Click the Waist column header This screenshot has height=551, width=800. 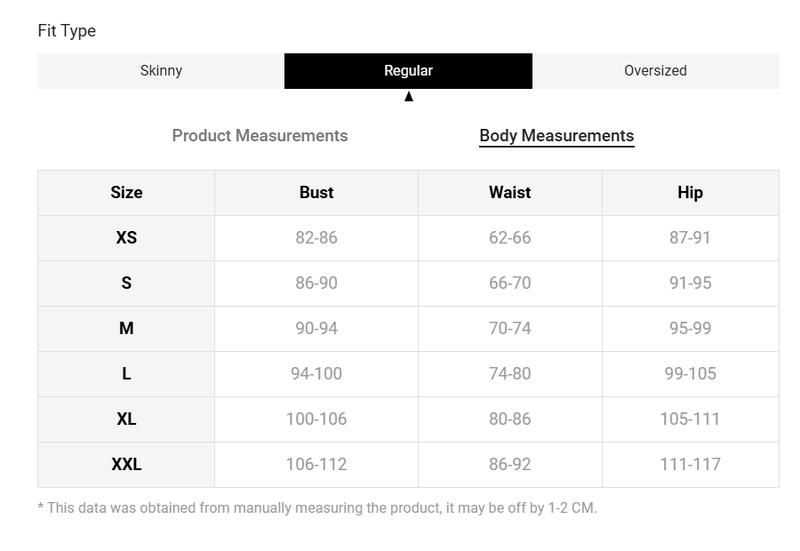(510, 193)
